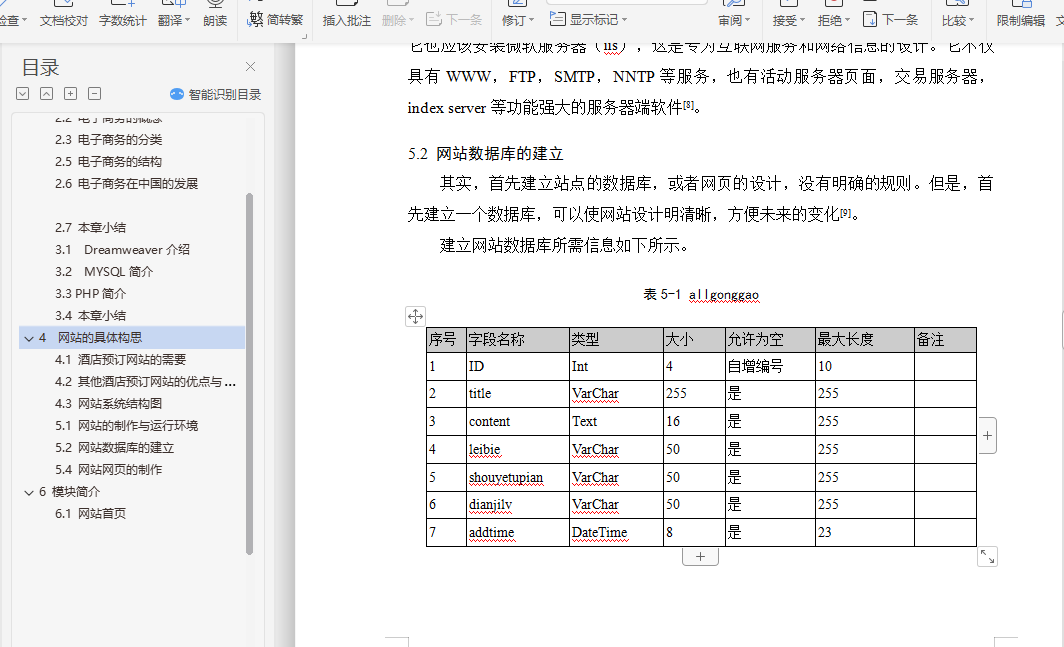Image resolution: width=1064 pixels, height=647 pixels.
Task: Go to outline item 4.1 酒店预订网站的需要
Action: click(x=120, y=360)
